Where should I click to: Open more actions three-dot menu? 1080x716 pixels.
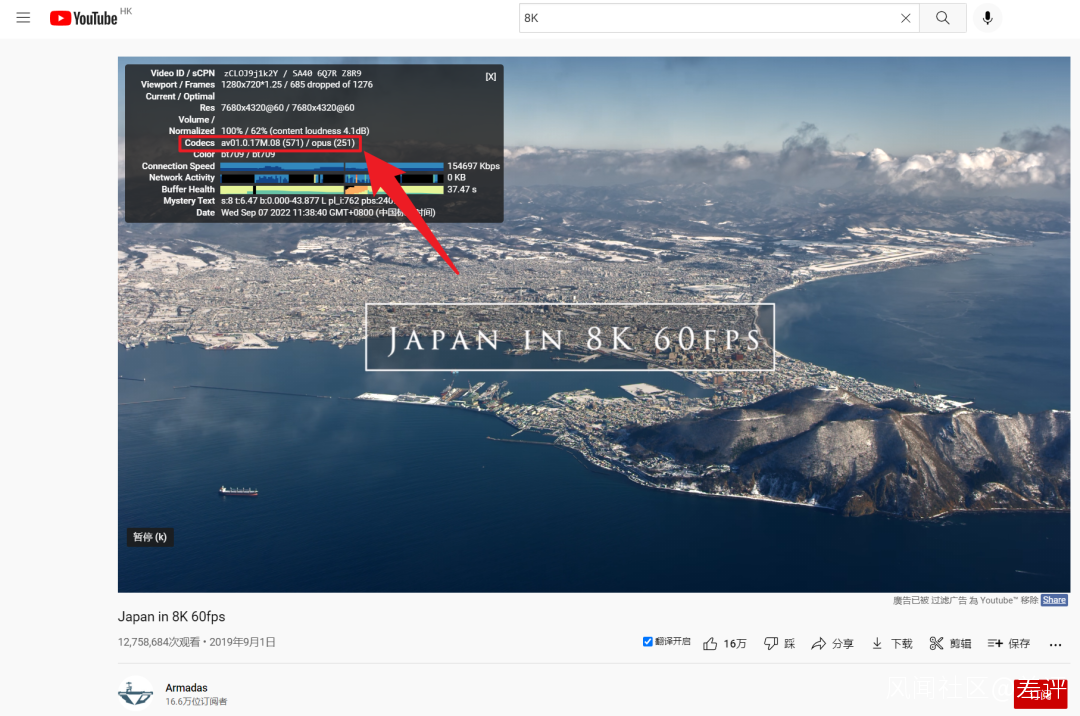point(1055,644)
